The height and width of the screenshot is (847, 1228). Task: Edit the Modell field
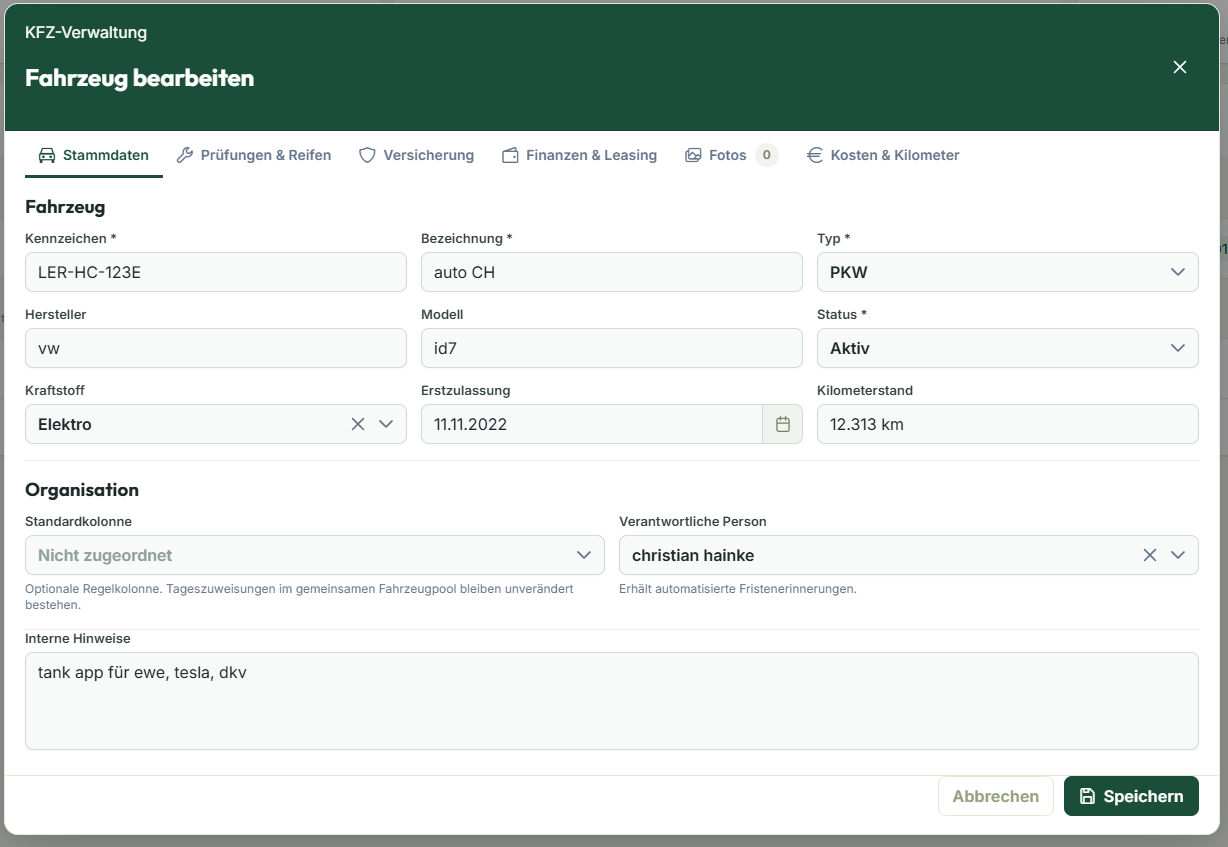pyautogui.click(x=612, y=348)
